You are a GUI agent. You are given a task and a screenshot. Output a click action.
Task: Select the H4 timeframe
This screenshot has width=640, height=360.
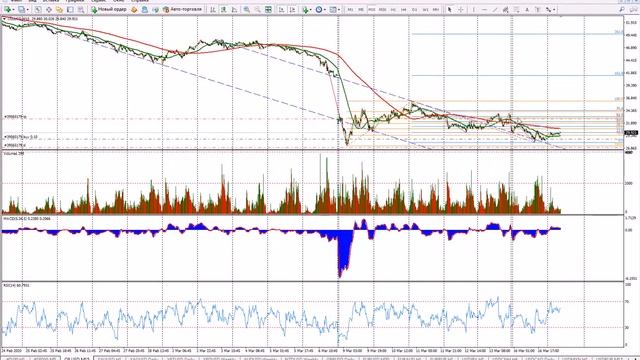404,9
